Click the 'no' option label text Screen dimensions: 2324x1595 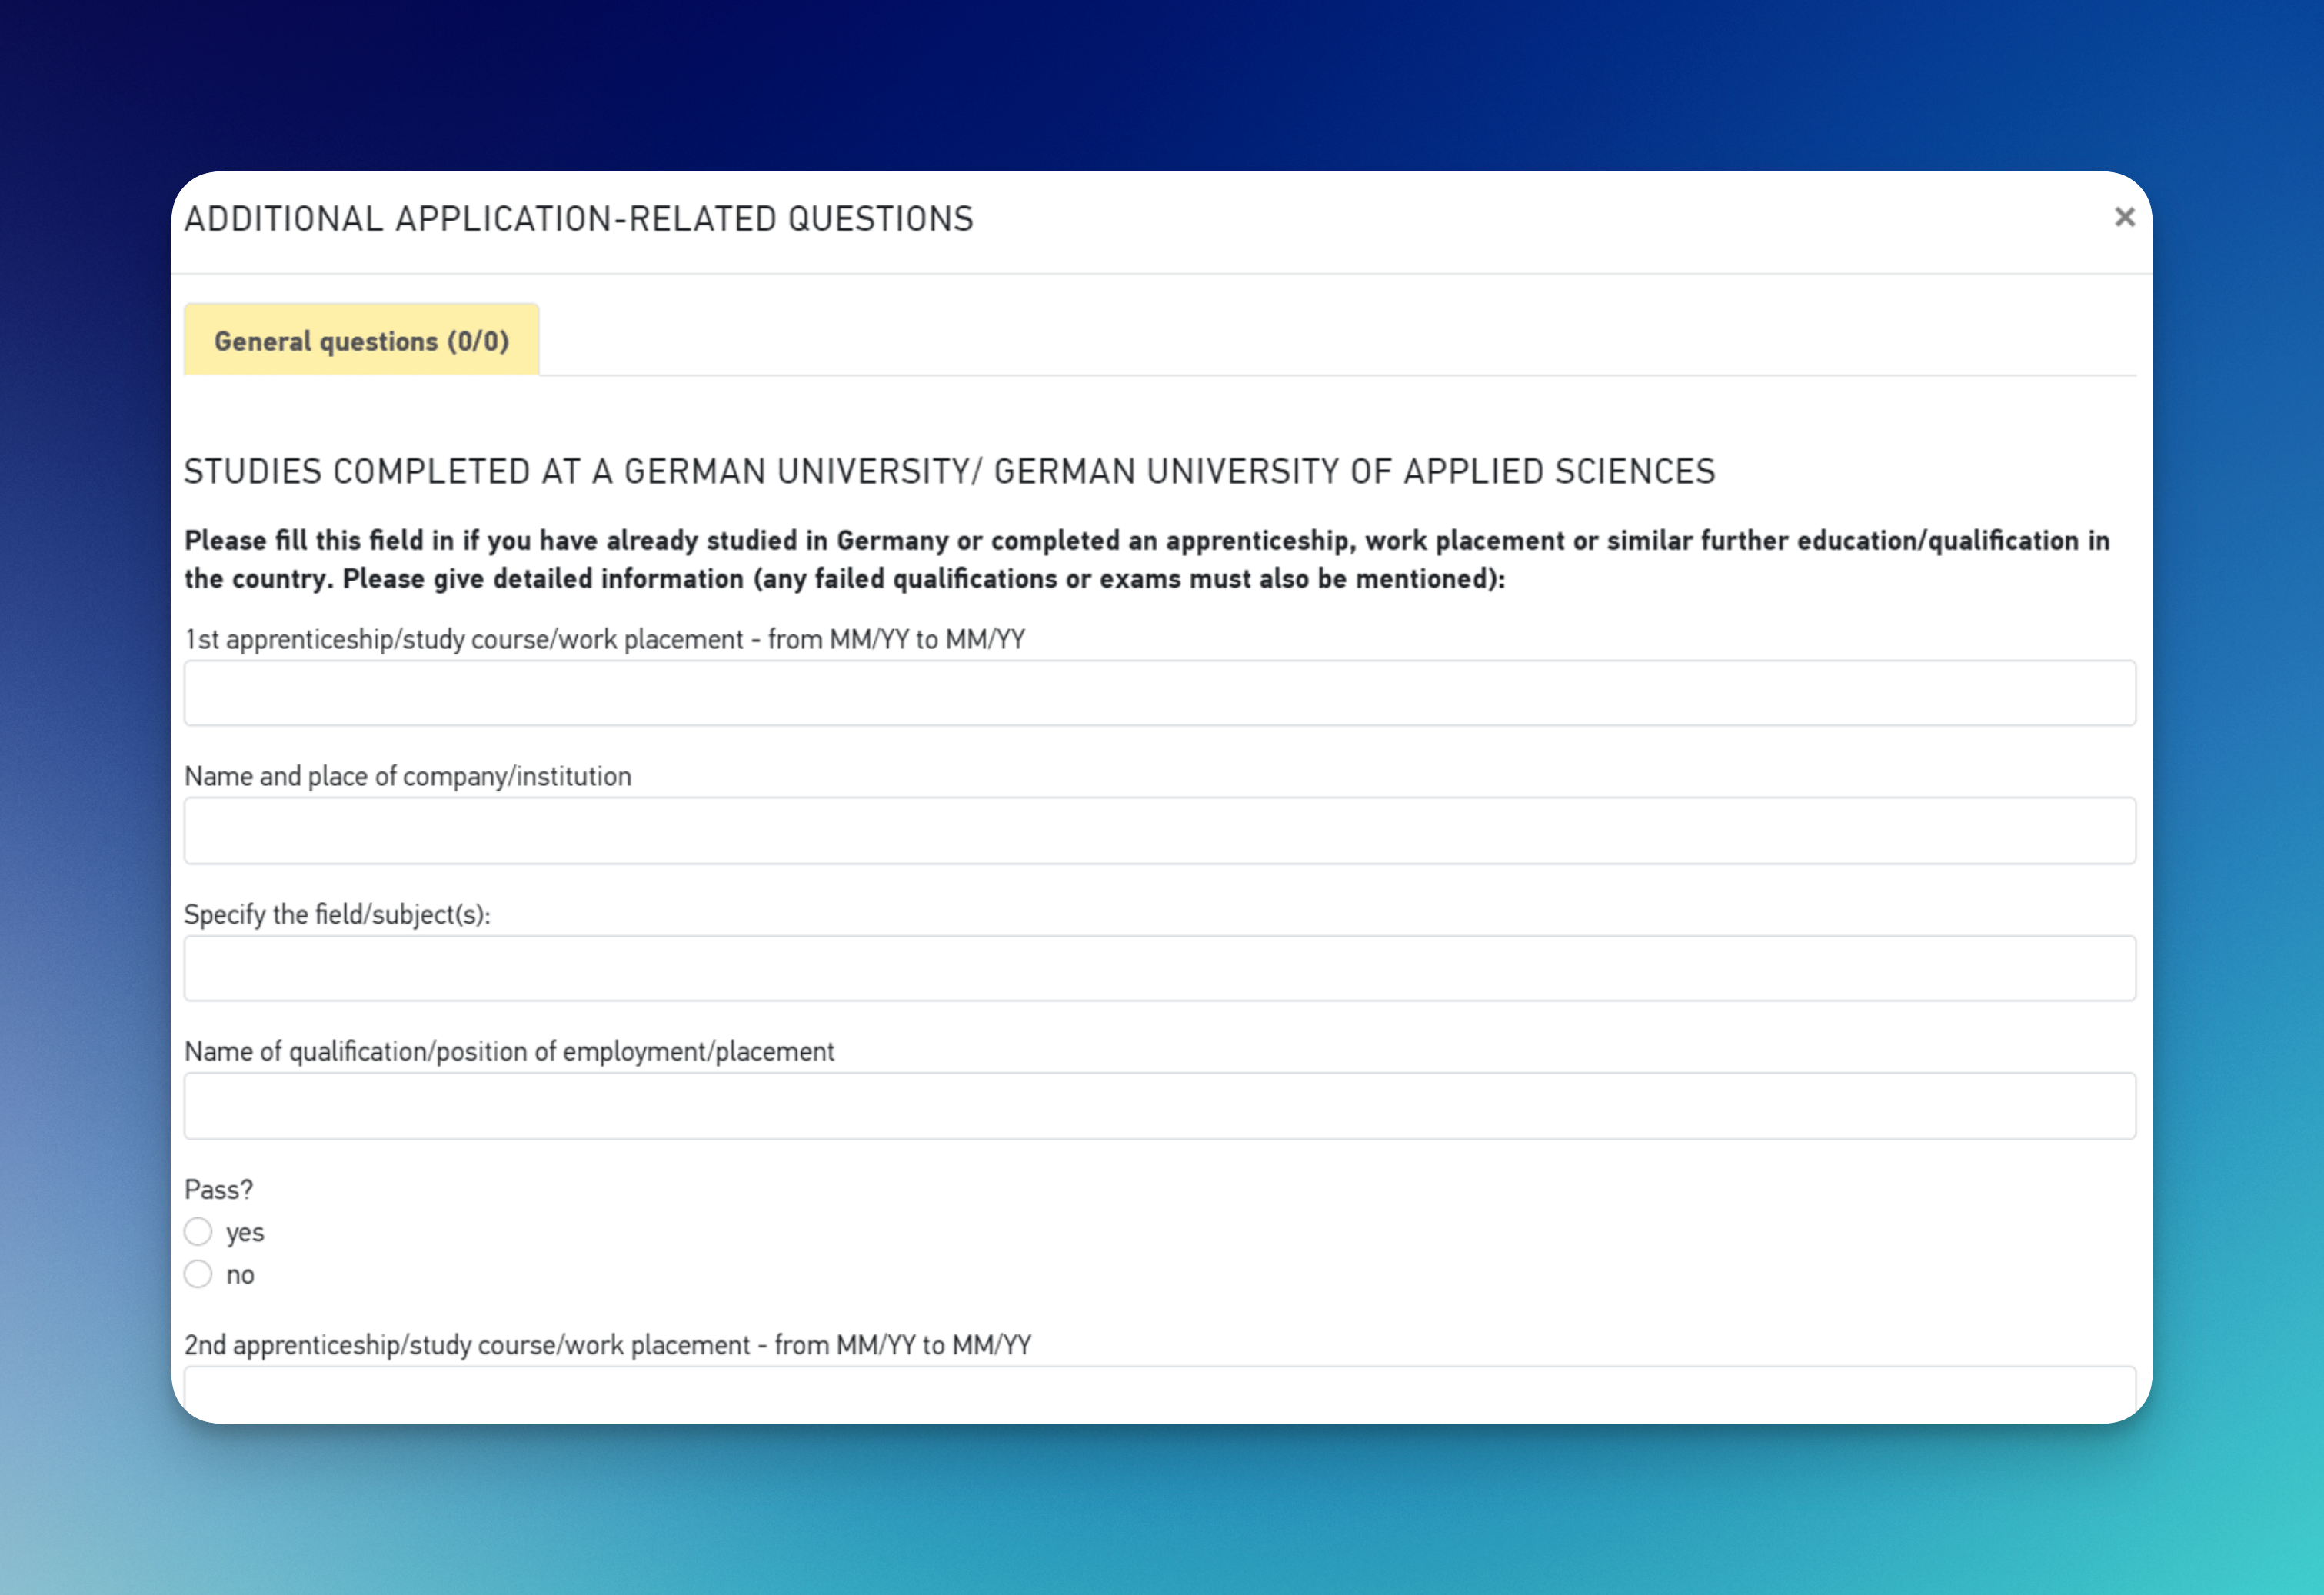pos(240,1275)
